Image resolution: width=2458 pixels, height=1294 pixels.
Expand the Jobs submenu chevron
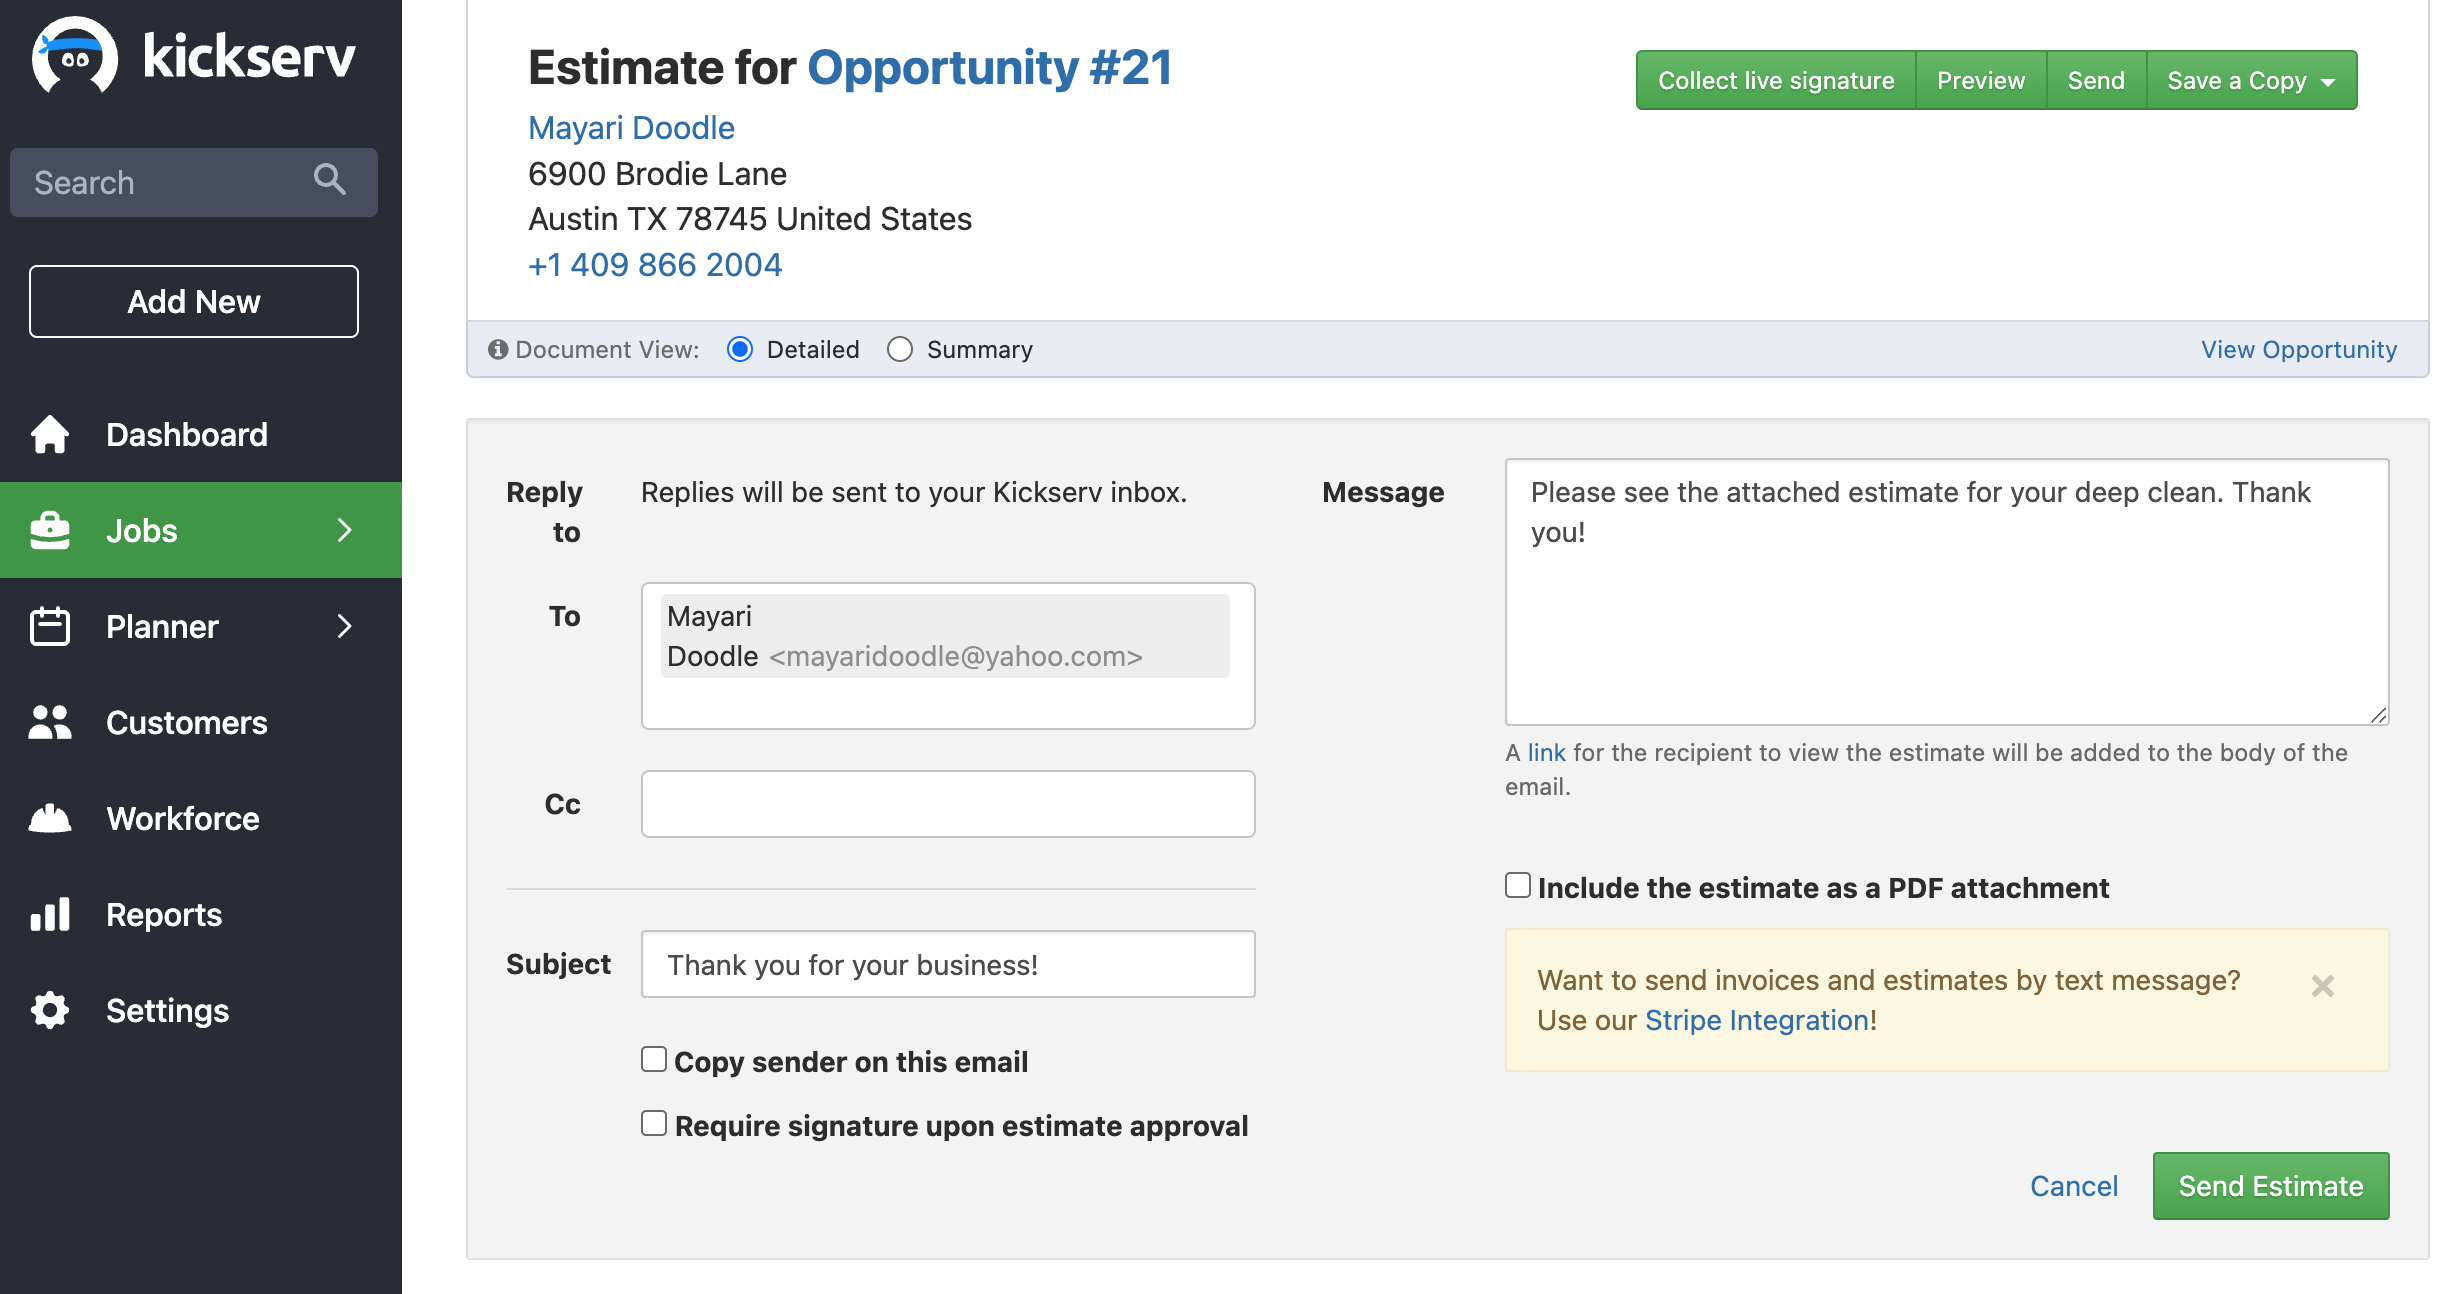pos(345,530)
